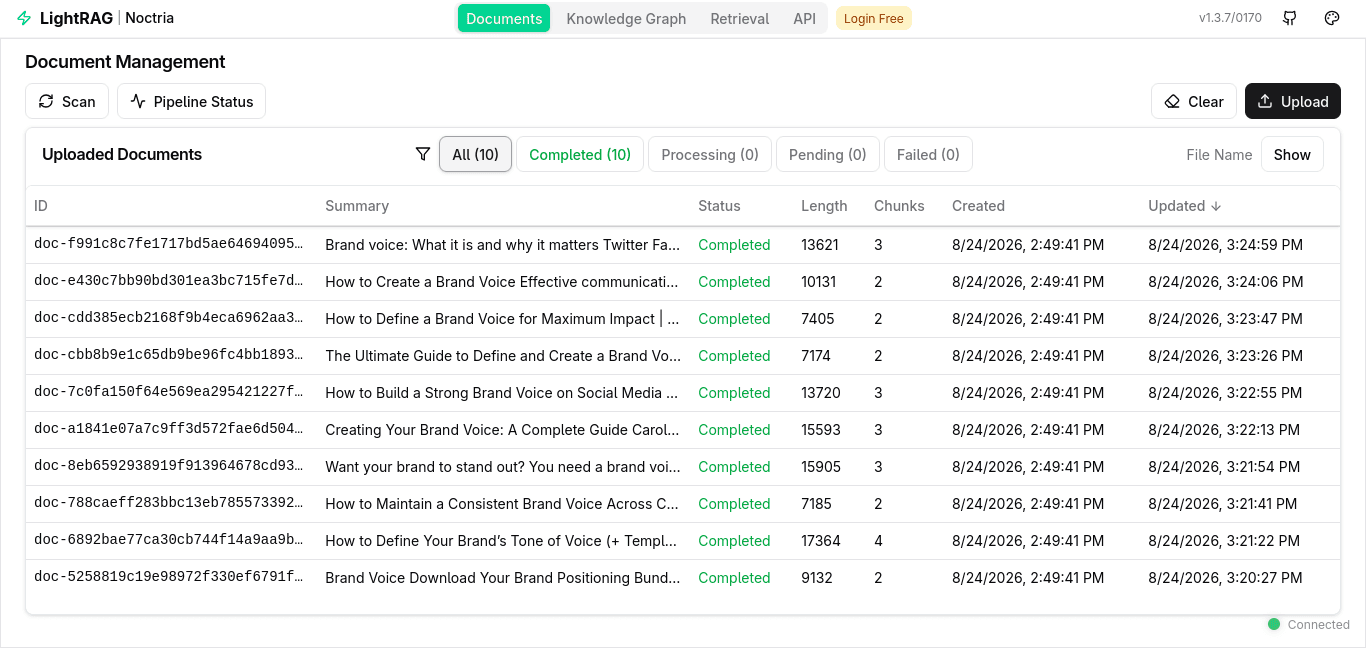This screenshot has height=648, width=1366.
Task: Open the color theme palette icon
Action: point(1332,18)
